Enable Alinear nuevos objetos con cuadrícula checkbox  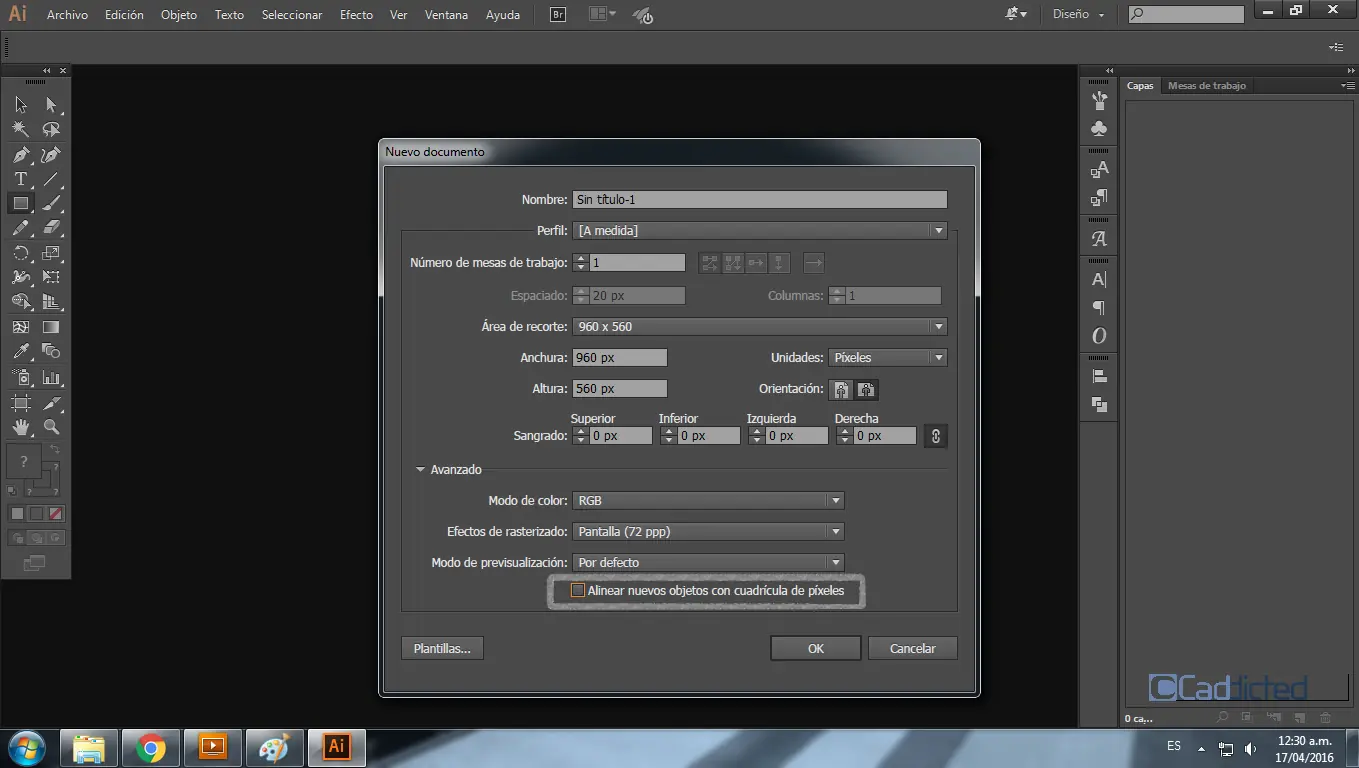577,591
